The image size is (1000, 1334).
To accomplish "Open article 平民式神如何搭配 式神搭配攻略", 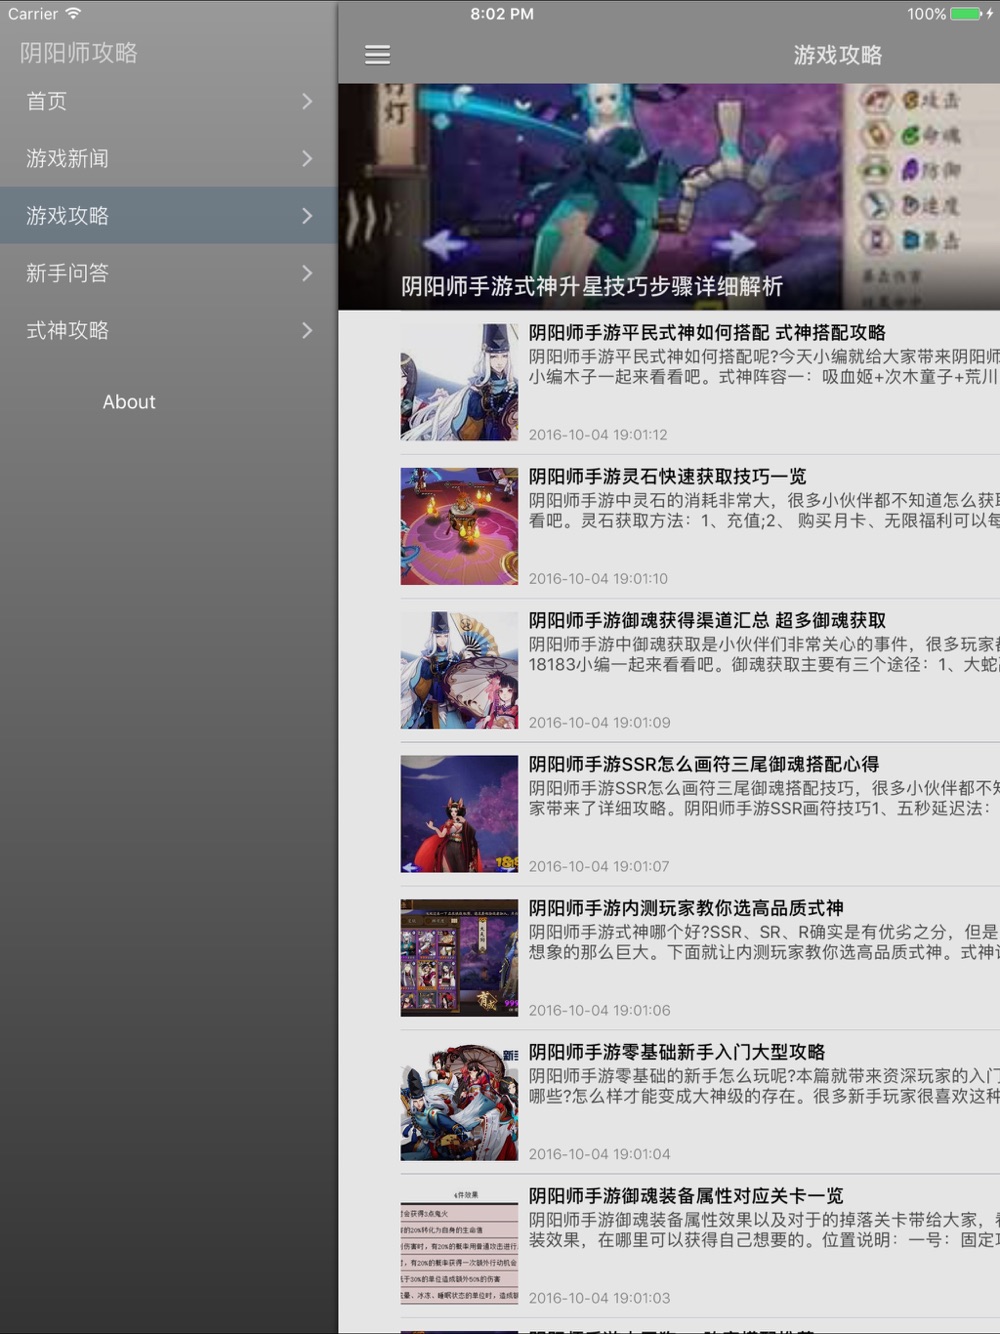I will tap(707, 333).
